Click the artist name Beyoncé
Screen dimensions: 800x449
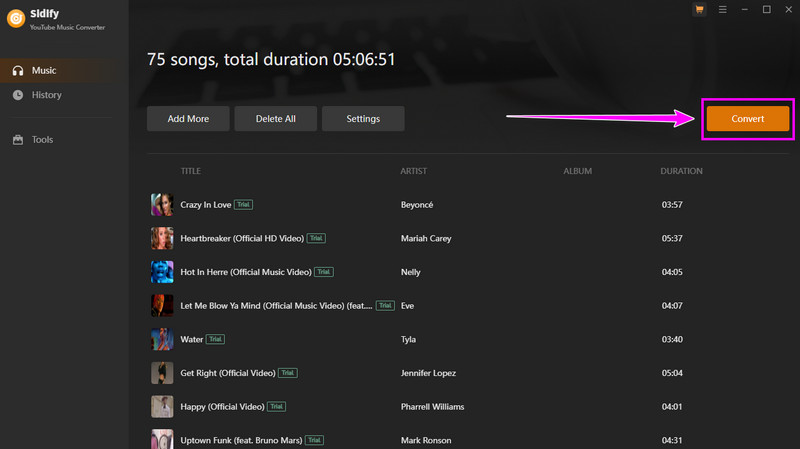417,205
